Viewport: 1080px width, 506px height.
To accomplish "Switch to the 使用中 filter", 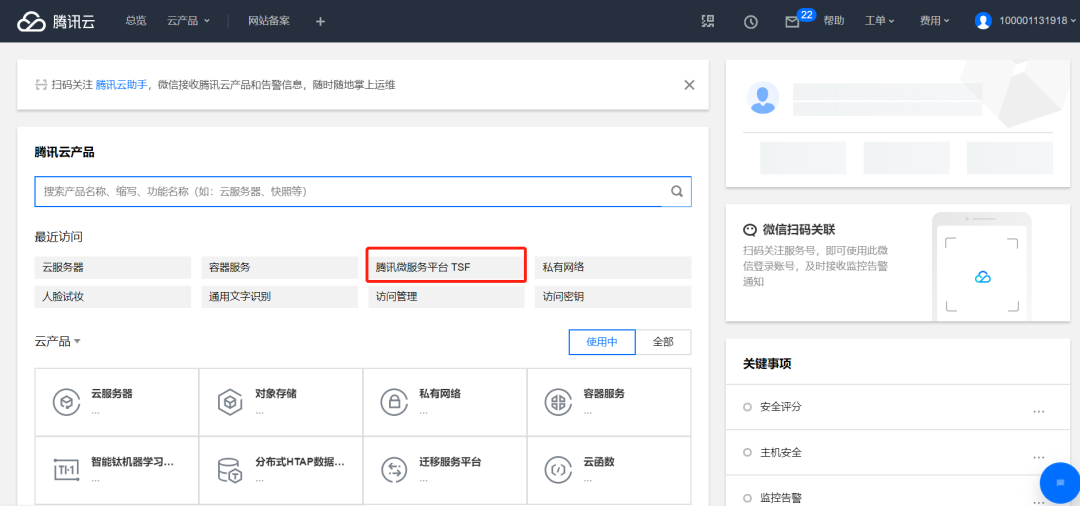I will pyautogui.click(x=602, y=341).
